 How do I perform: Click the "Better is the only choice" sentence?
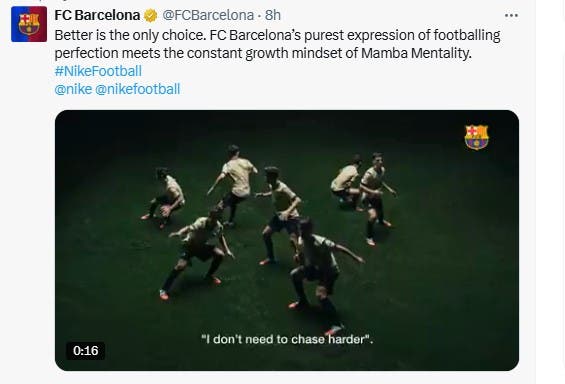pyautogui.click(x=130, y=35)
